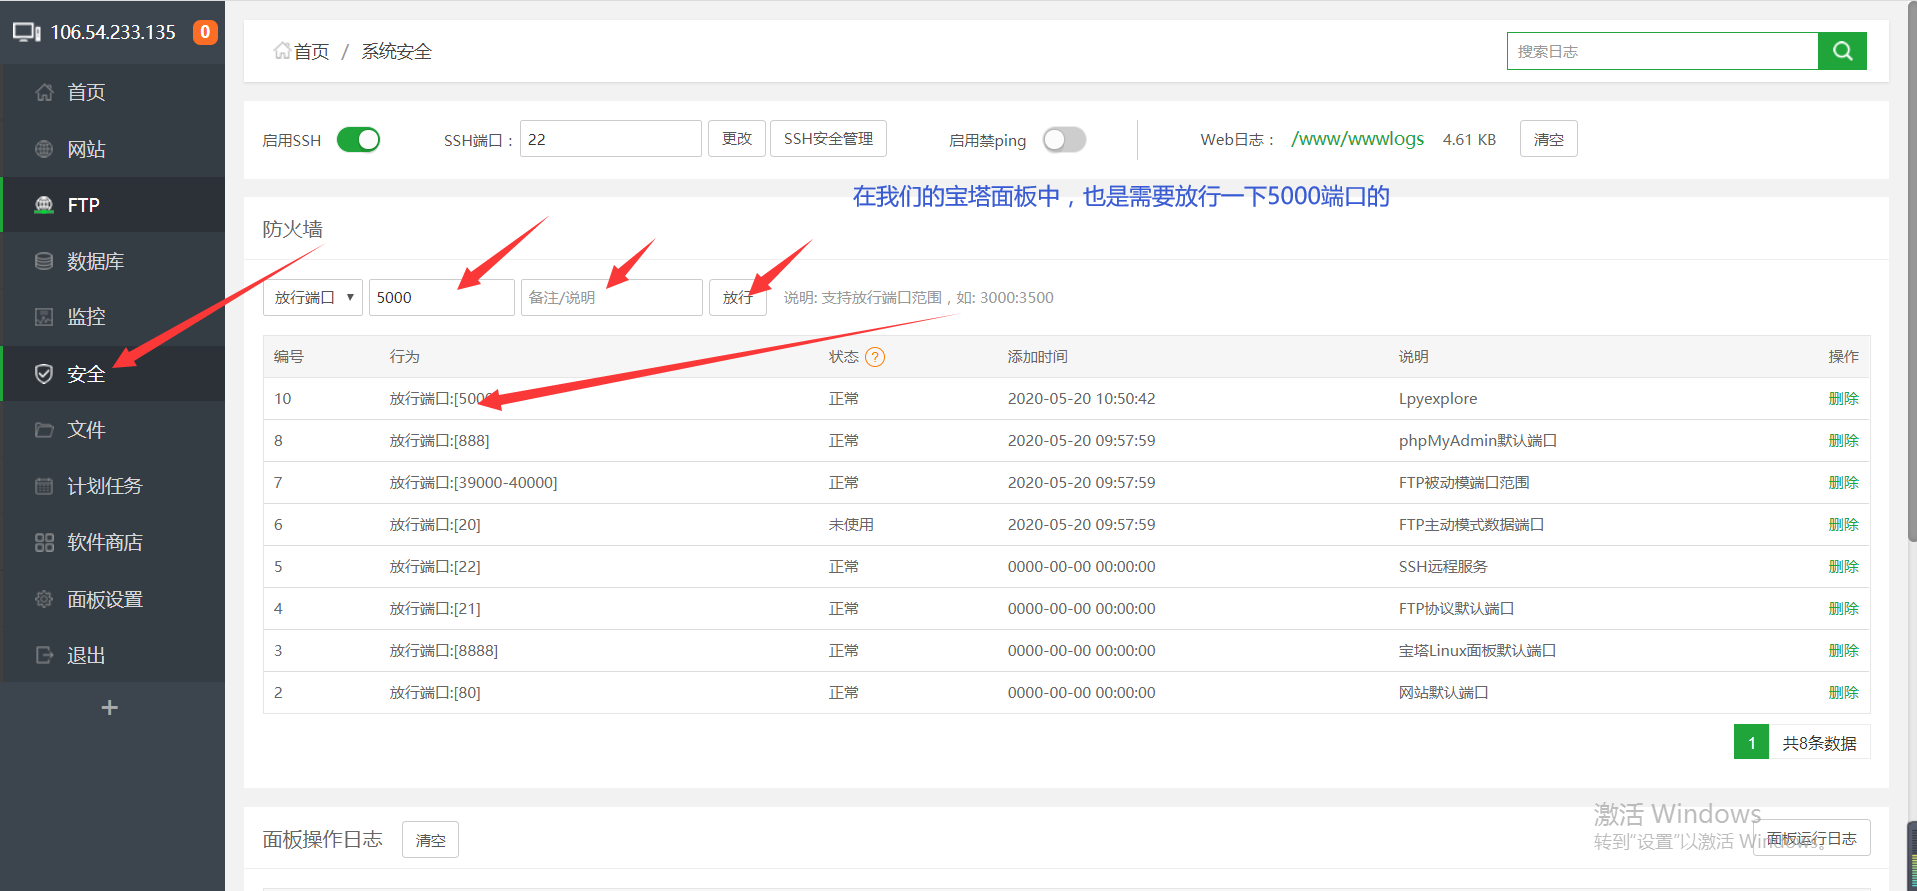Click the question mark icon beside 状态
The width and height of the screenshot is (1917, 891).
tap(875, 357)
